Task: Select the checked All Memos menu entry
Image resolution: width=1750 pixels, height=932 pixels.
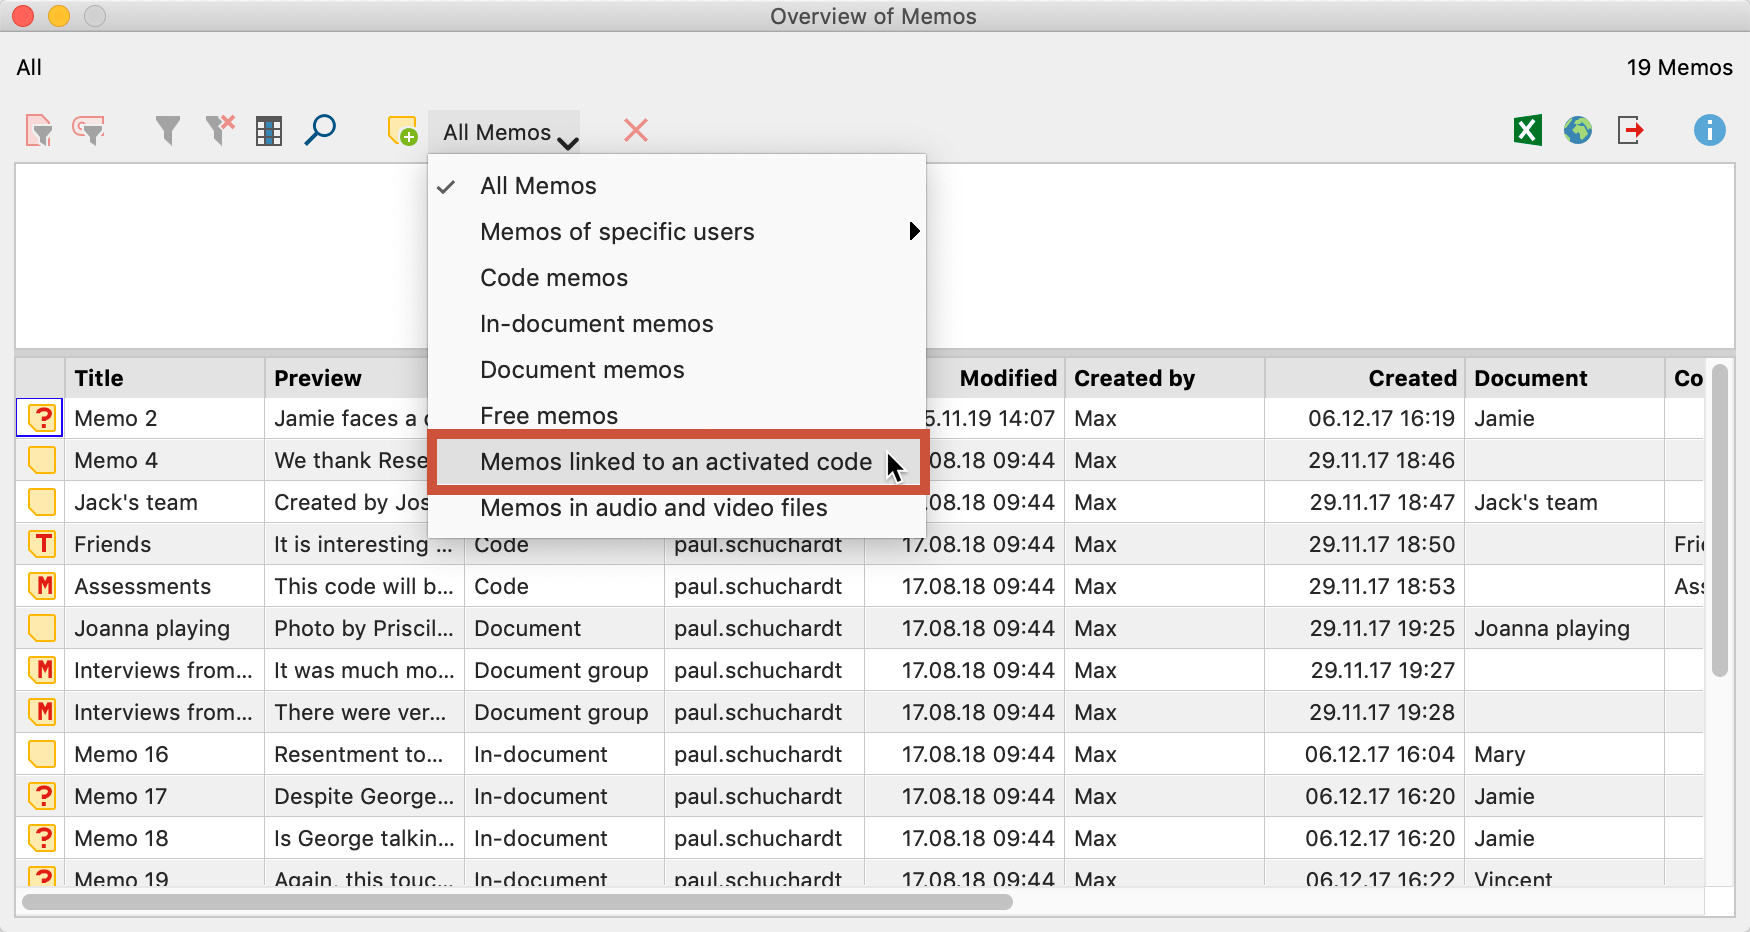Action: pos(677,186)
